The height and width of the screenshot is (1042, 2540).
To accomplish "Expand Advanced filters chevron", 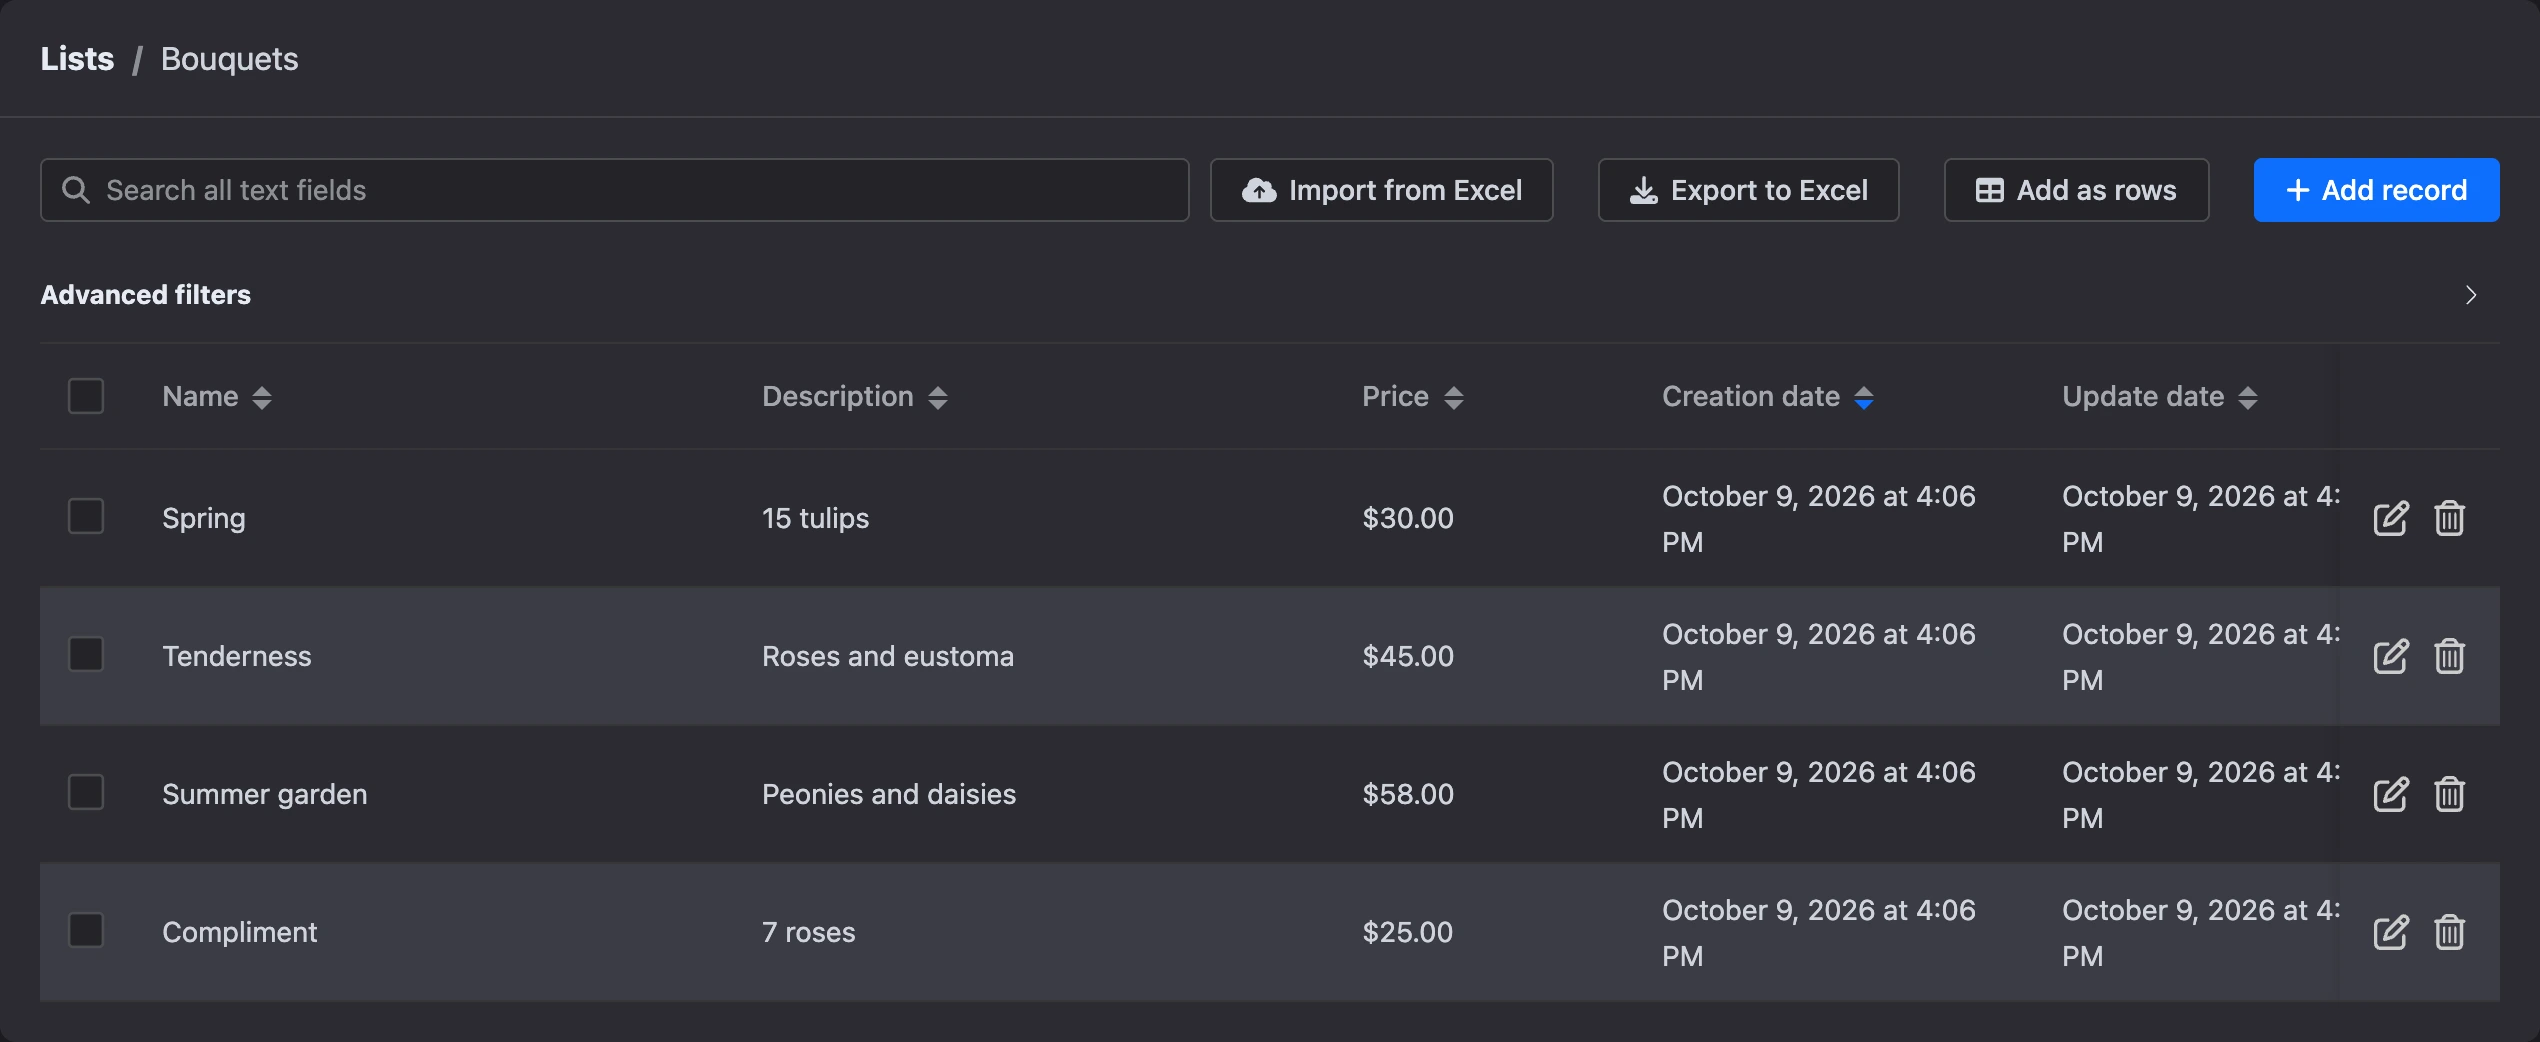I will tap(2471, 295).
